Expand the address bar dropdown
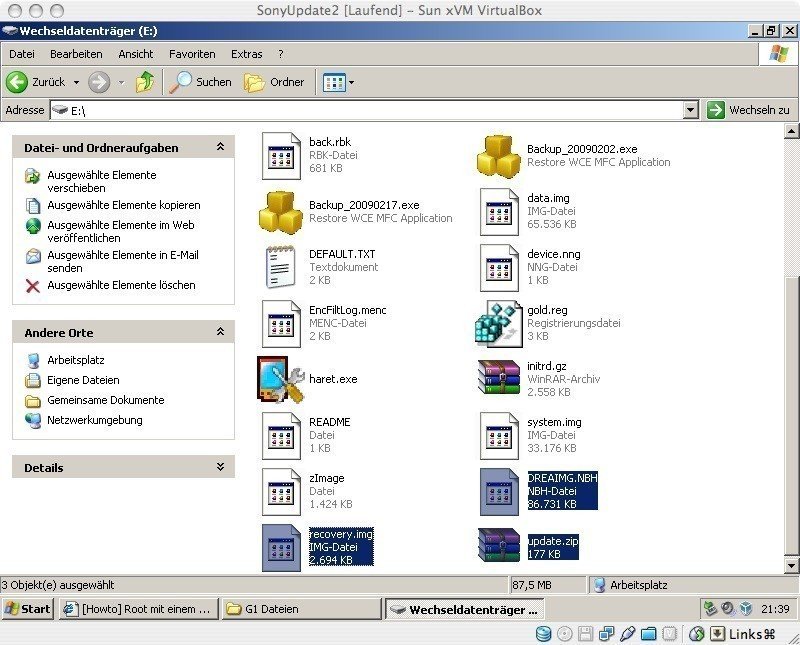The width and height of the screenshot is (800, 645). point(690,110)
